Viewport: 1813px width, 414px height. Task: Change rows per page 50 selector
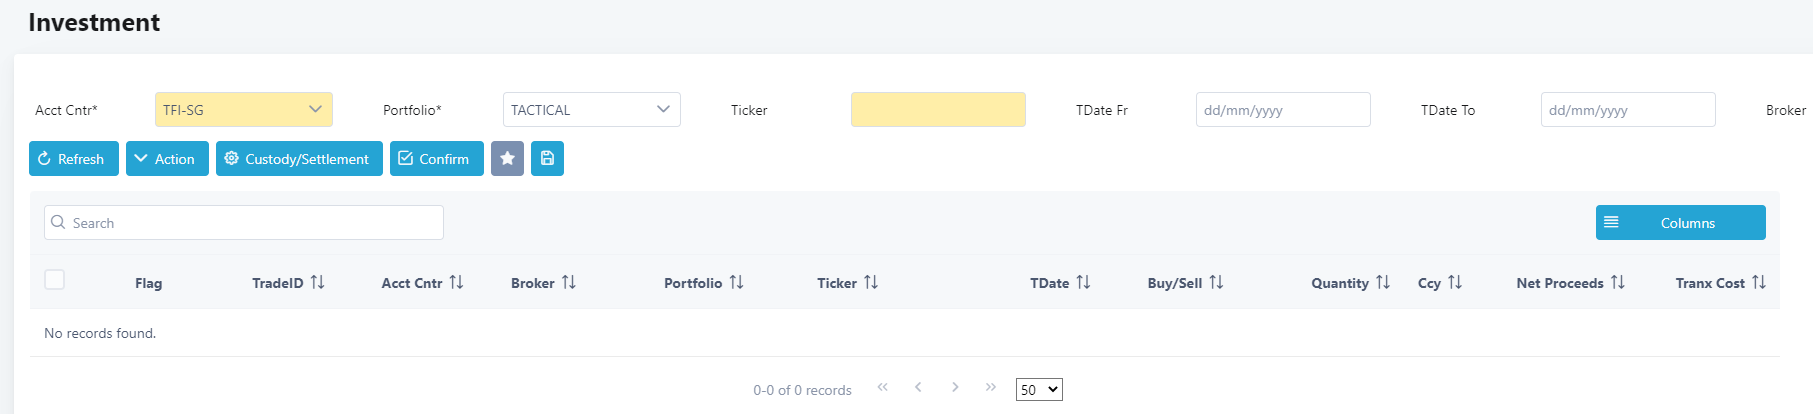[1039, 390]
